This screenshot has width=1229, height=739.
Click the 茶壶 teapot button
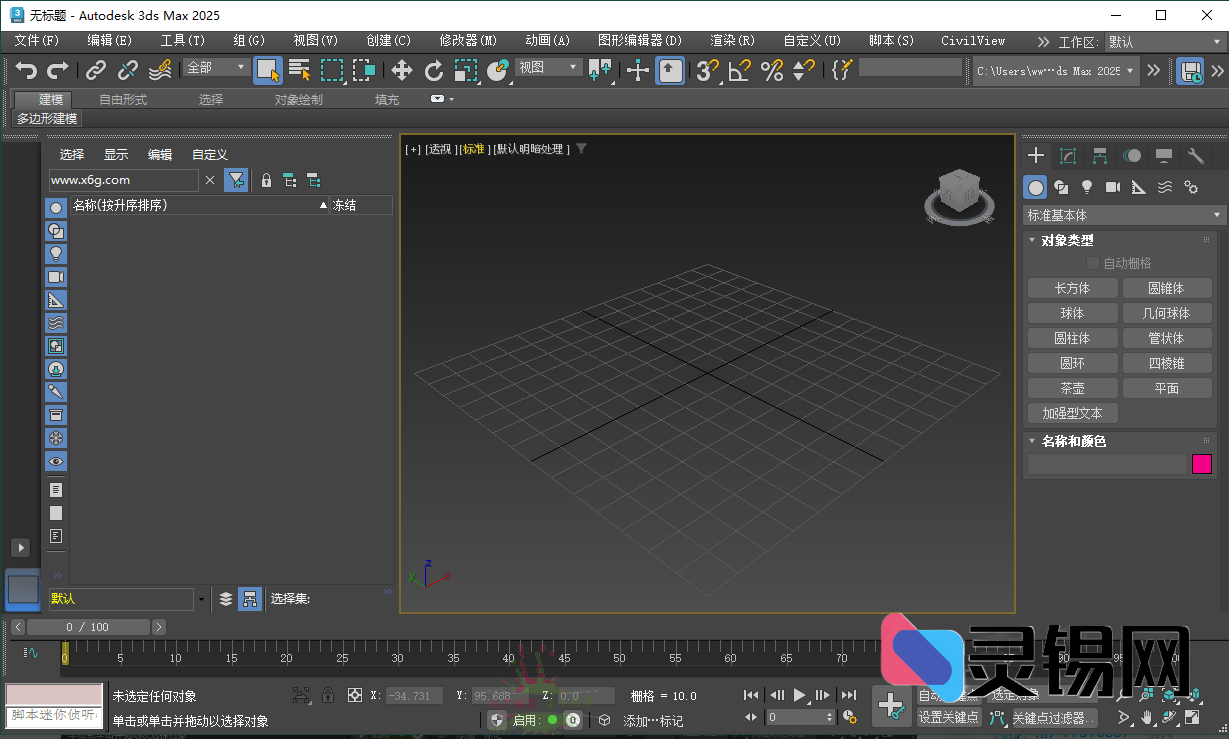(1072, 388)
